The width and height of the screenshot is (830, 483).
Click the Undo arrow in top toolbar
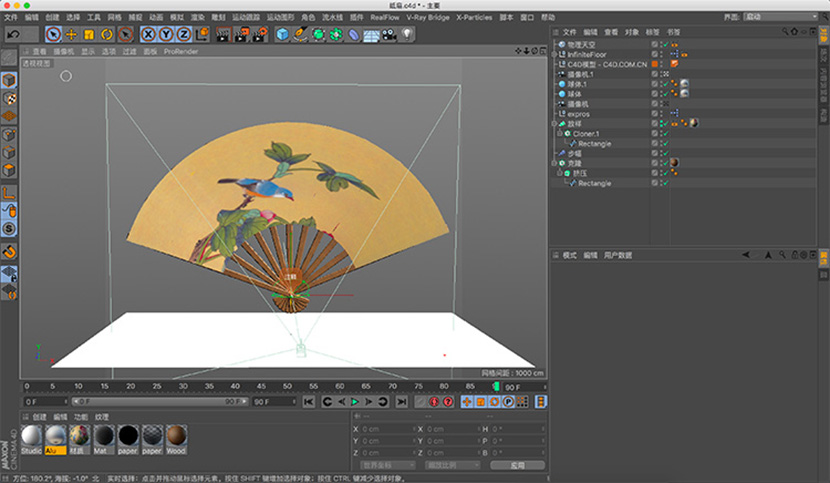(x=13, y=34)
